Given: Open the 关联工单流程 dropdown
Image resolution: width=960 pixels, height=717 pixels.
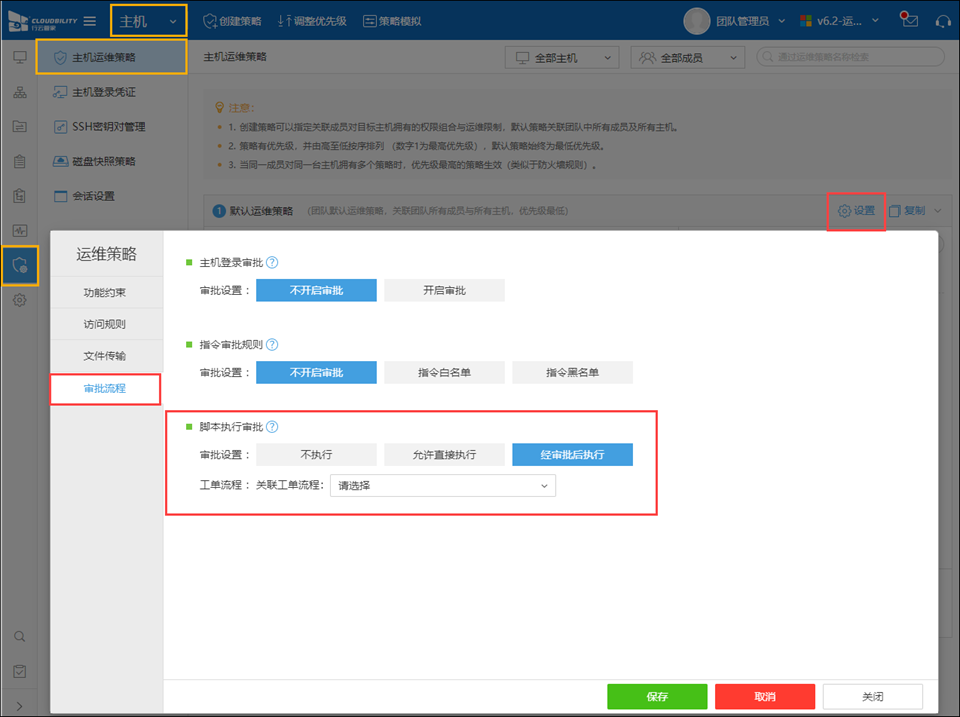Looking at the screenshot, I should [443, 485].
